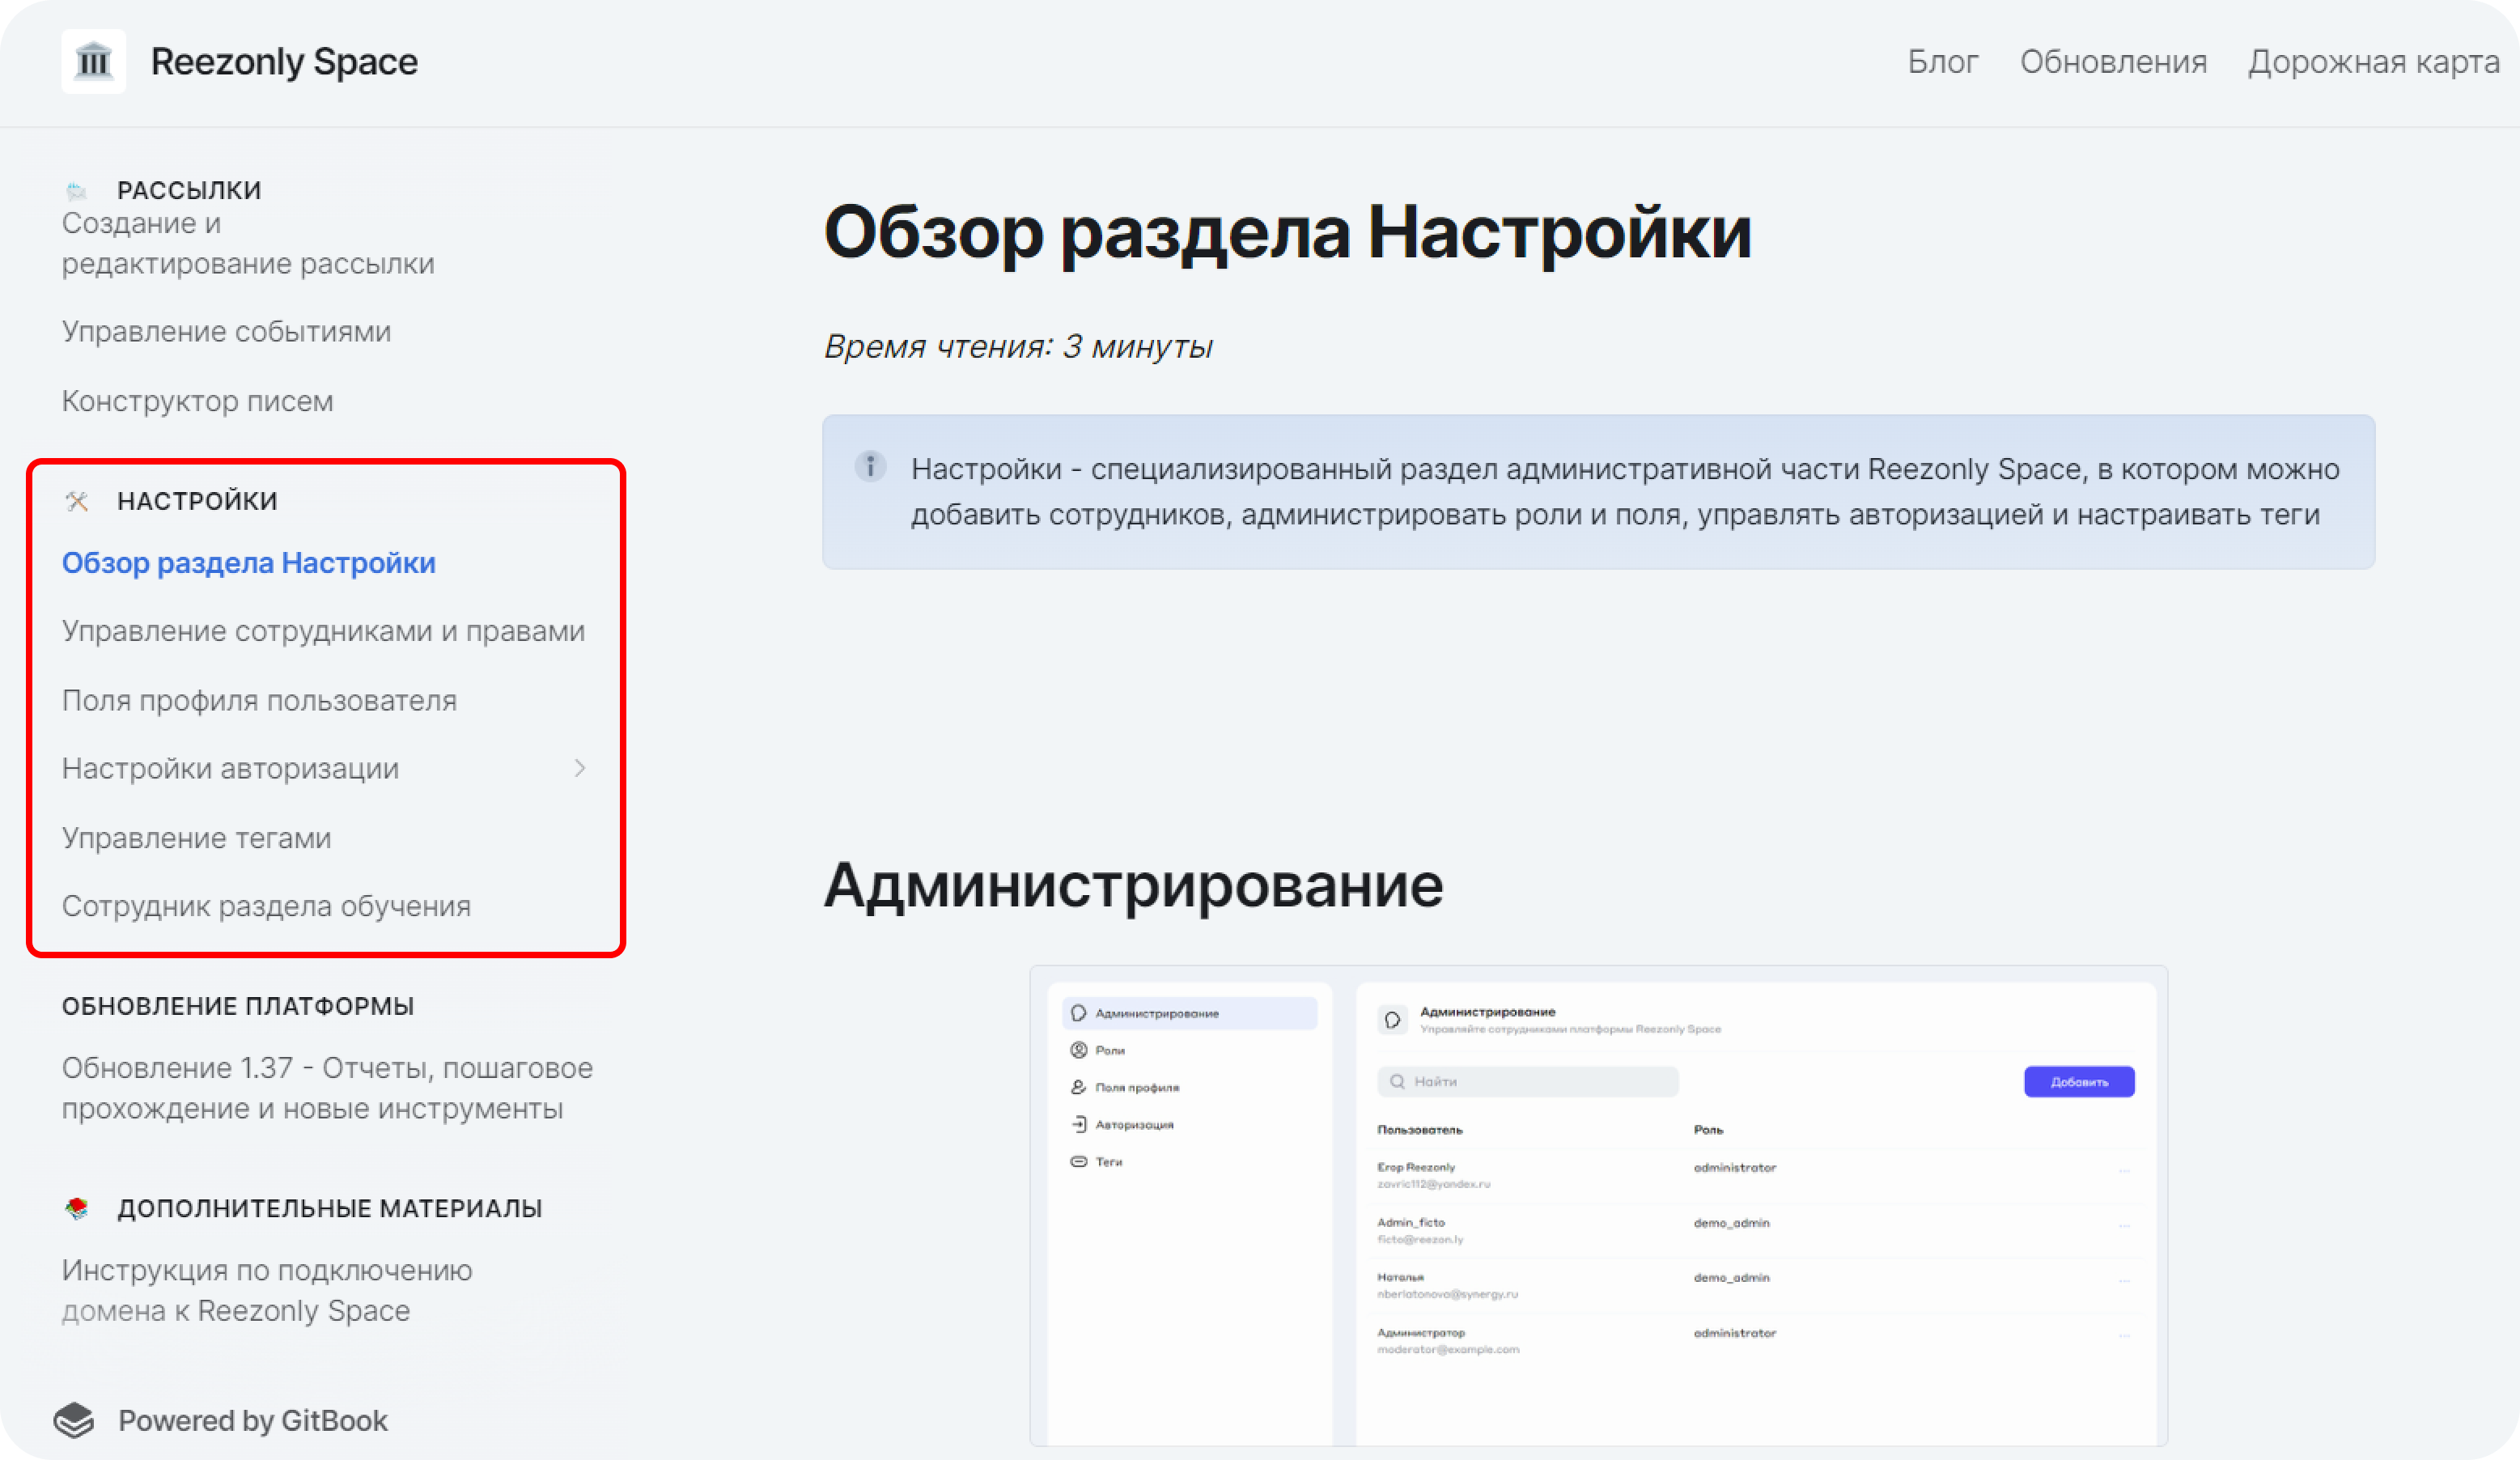The image size is (2520, 1460).
Task: Open Обновления in the top navigation
Action: pos(2113,62)
